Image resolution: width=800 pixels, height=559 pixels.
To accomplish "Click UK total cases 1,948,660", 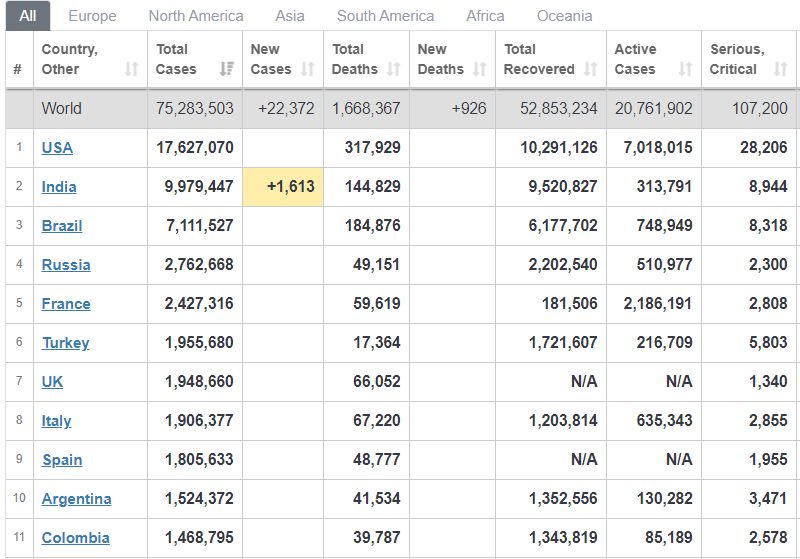I will [x=199, y=382].
